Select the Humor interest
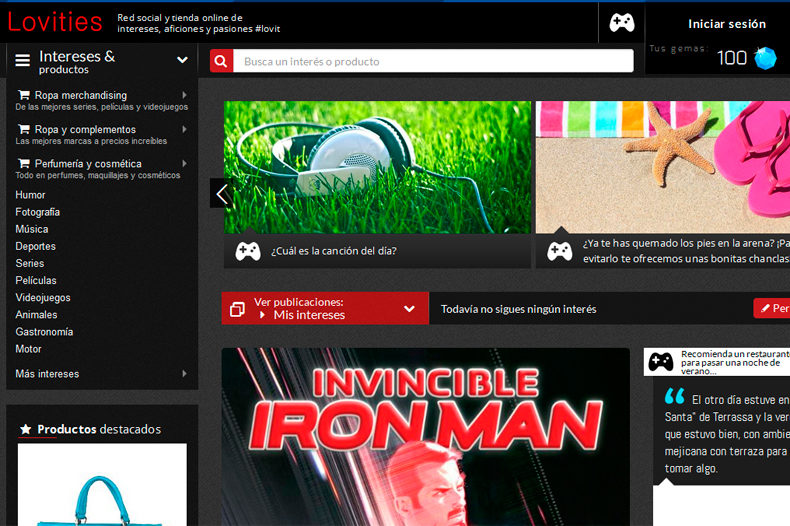The width and height of the screenshot is (790, 526). (30, 195)
